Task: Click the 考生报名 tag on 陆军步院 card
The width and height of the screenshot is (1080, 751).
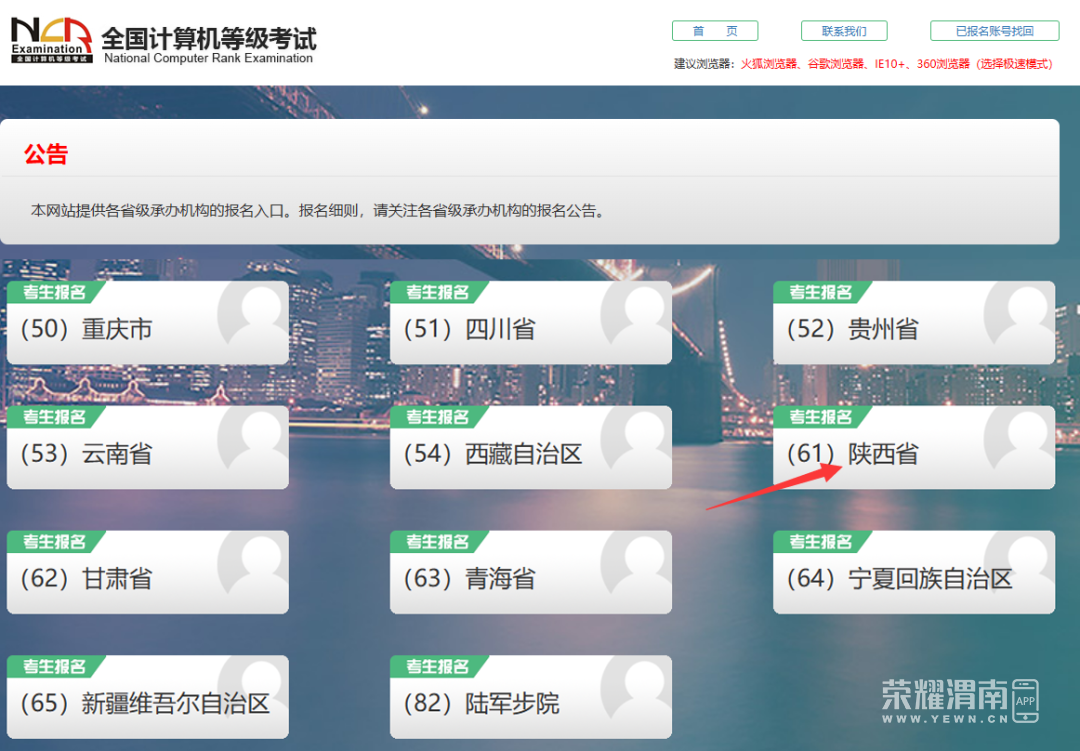Action: (x=437, y=667)
